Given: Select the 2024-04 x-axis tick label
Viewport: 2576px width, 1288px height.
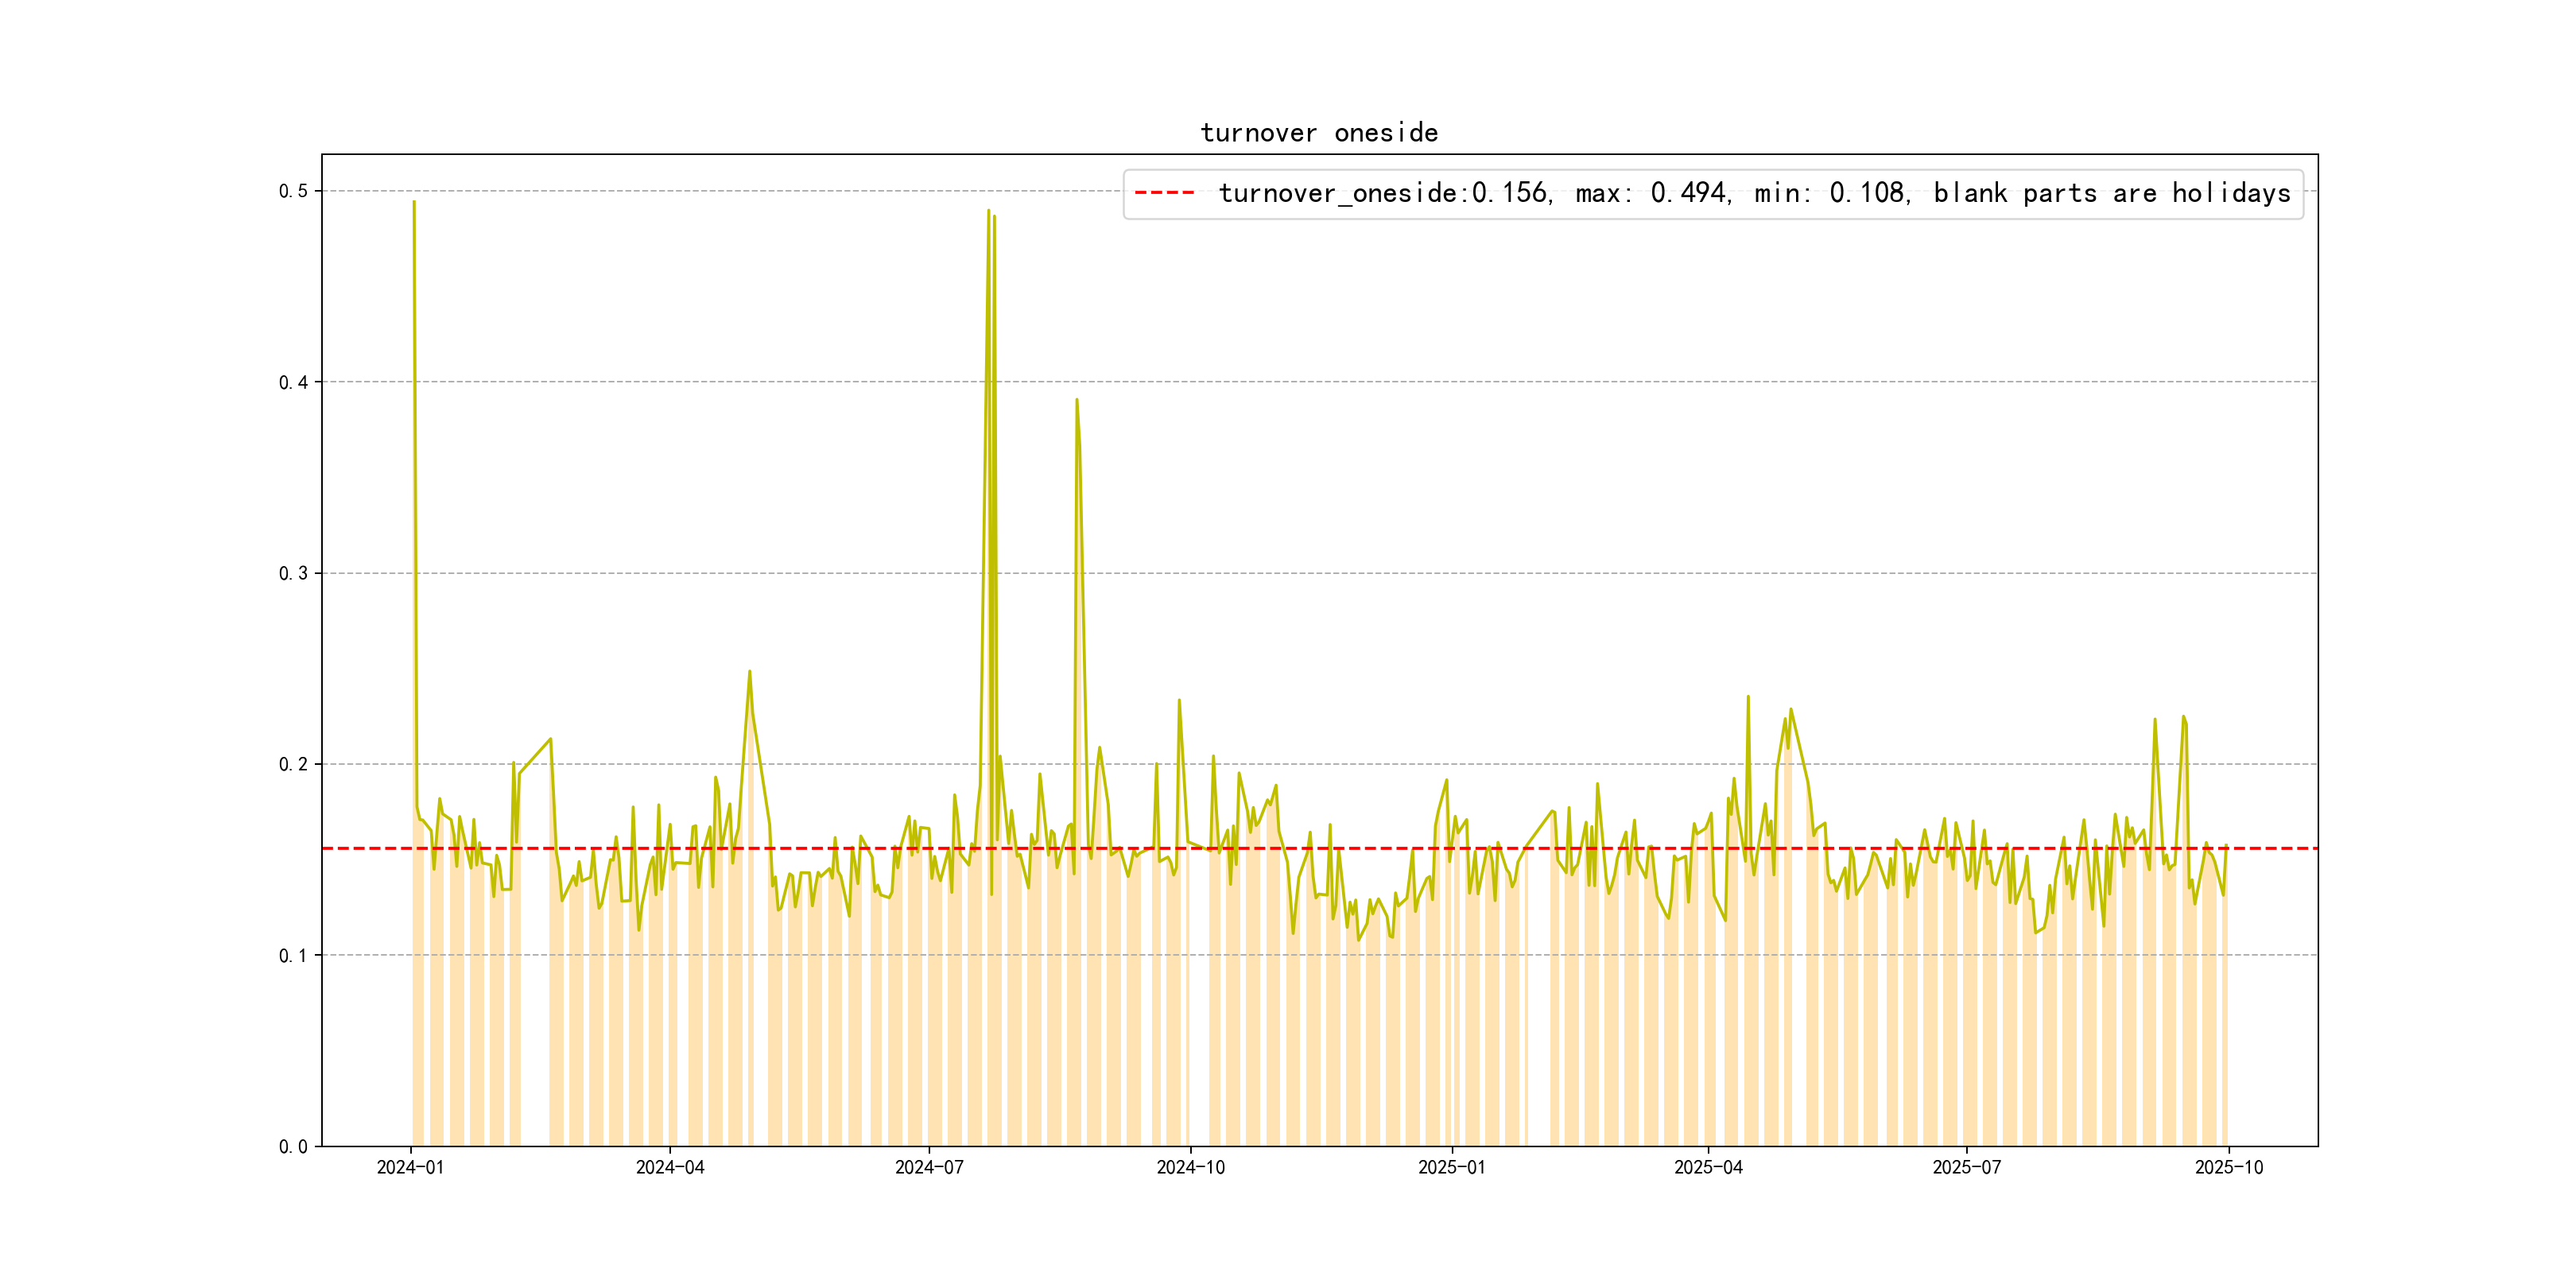Looking at the screenshot, I should tap(670, 1167).
